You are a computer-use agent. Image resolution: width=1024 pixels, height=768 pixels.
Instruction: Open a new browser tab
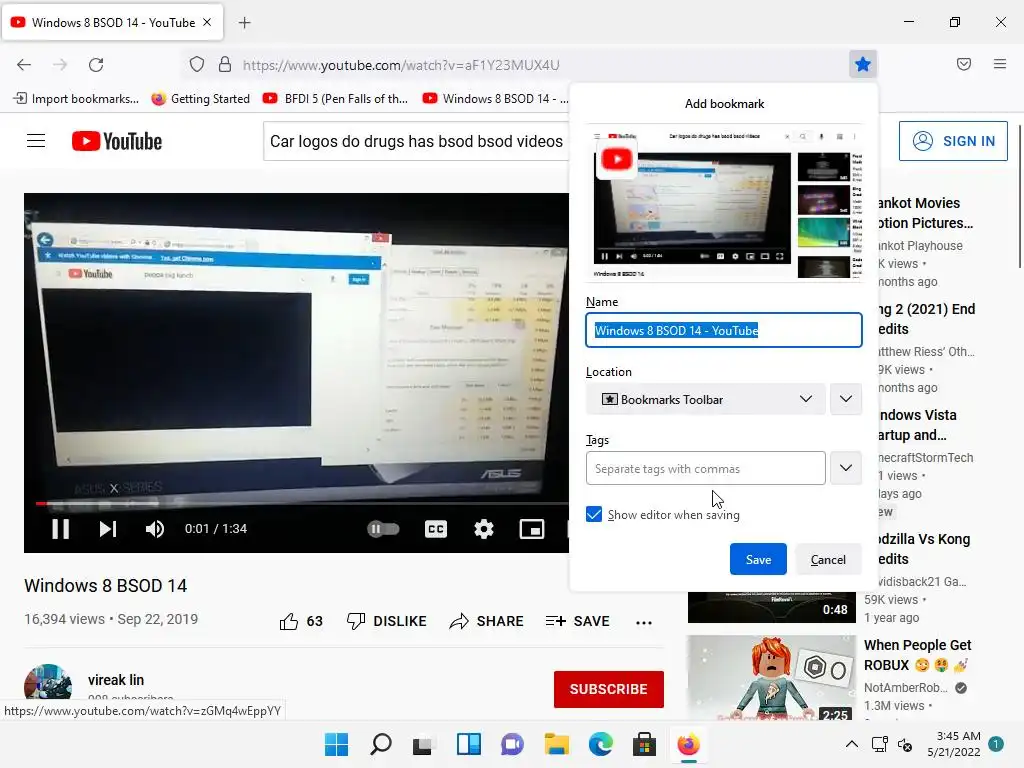coord(244,23)
